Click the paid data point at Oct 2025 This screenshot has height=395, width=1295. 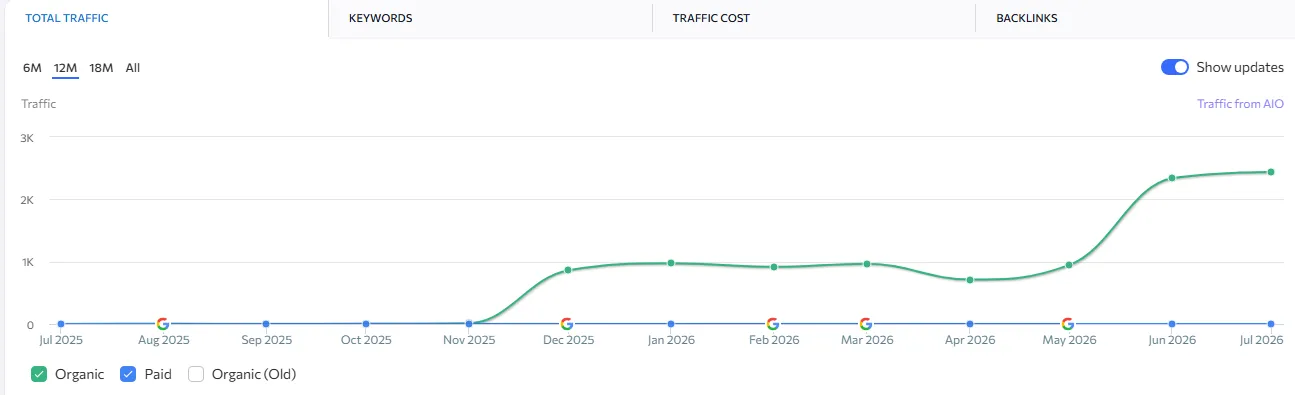pyautogui.click(x=366, y=324)
